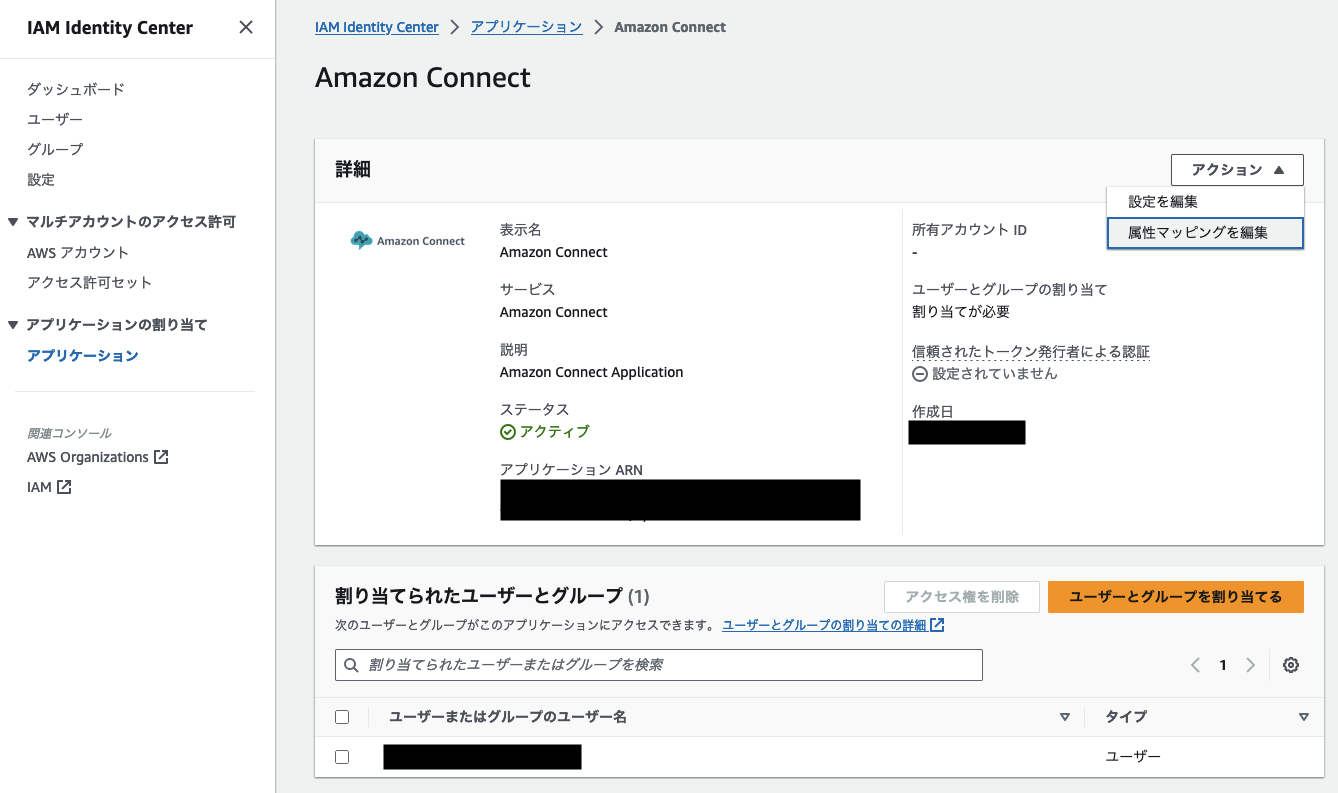Close the IAM Identity Center sidebar

coord(246,27)
